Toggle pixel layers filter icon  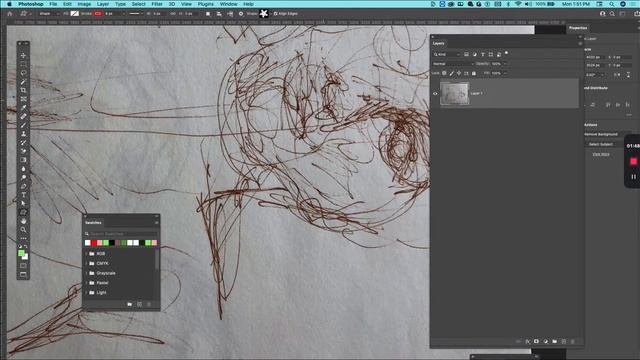coord(466,54)
